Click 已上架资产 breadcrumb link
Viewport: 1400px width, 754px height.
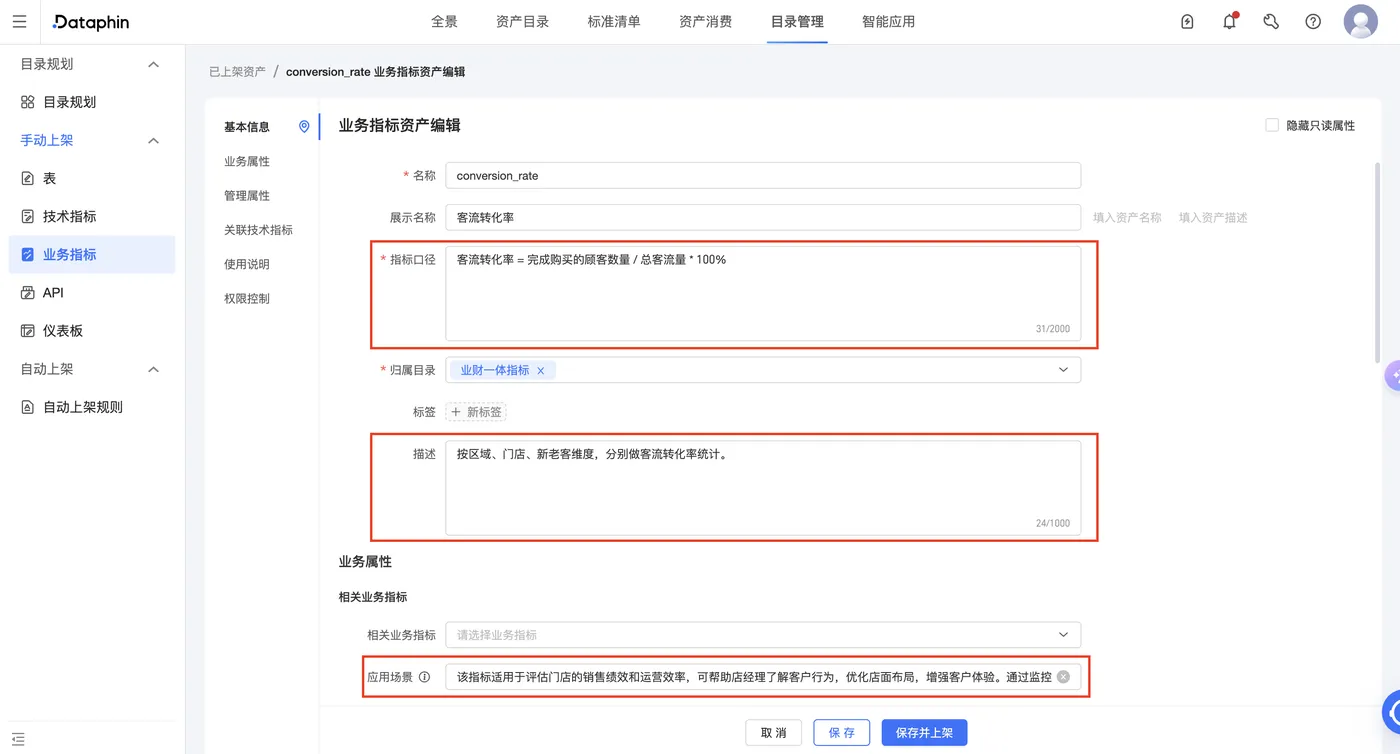click(237, 72)
